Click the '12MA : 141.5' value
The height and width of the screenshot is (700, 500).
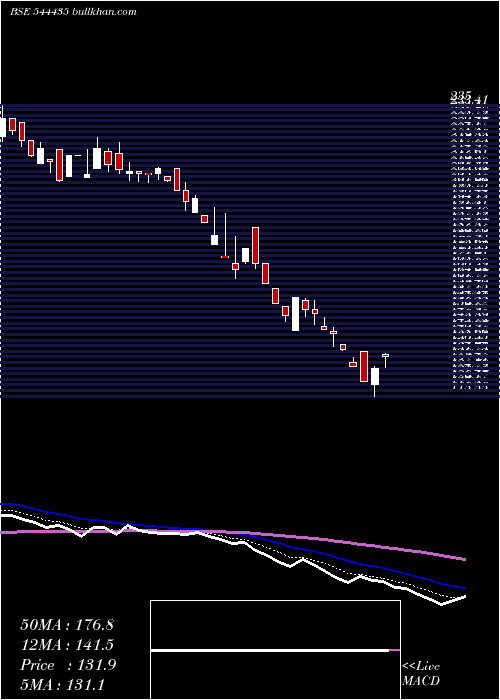point(67,645)
